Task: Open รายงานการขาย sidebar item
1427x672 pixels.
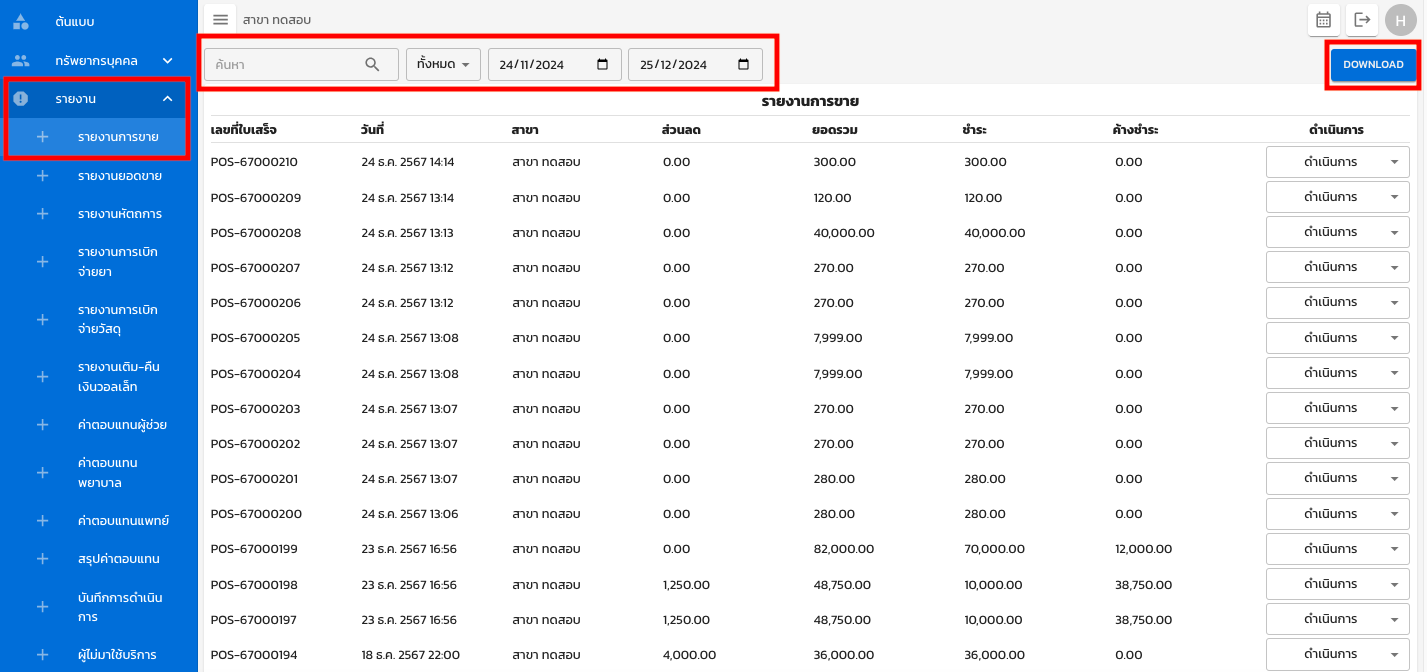Action: (x=98, y=137)
